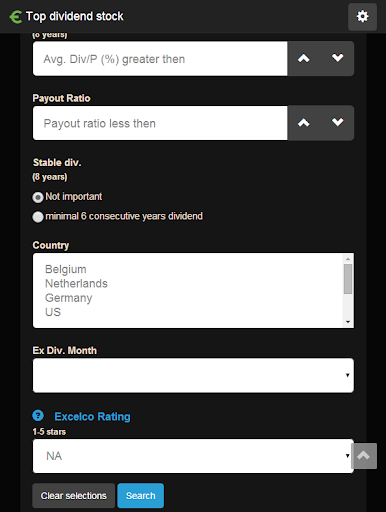Open the Excelco Rating link
Screen dimensions: 386x512
[x=92, y=416]
